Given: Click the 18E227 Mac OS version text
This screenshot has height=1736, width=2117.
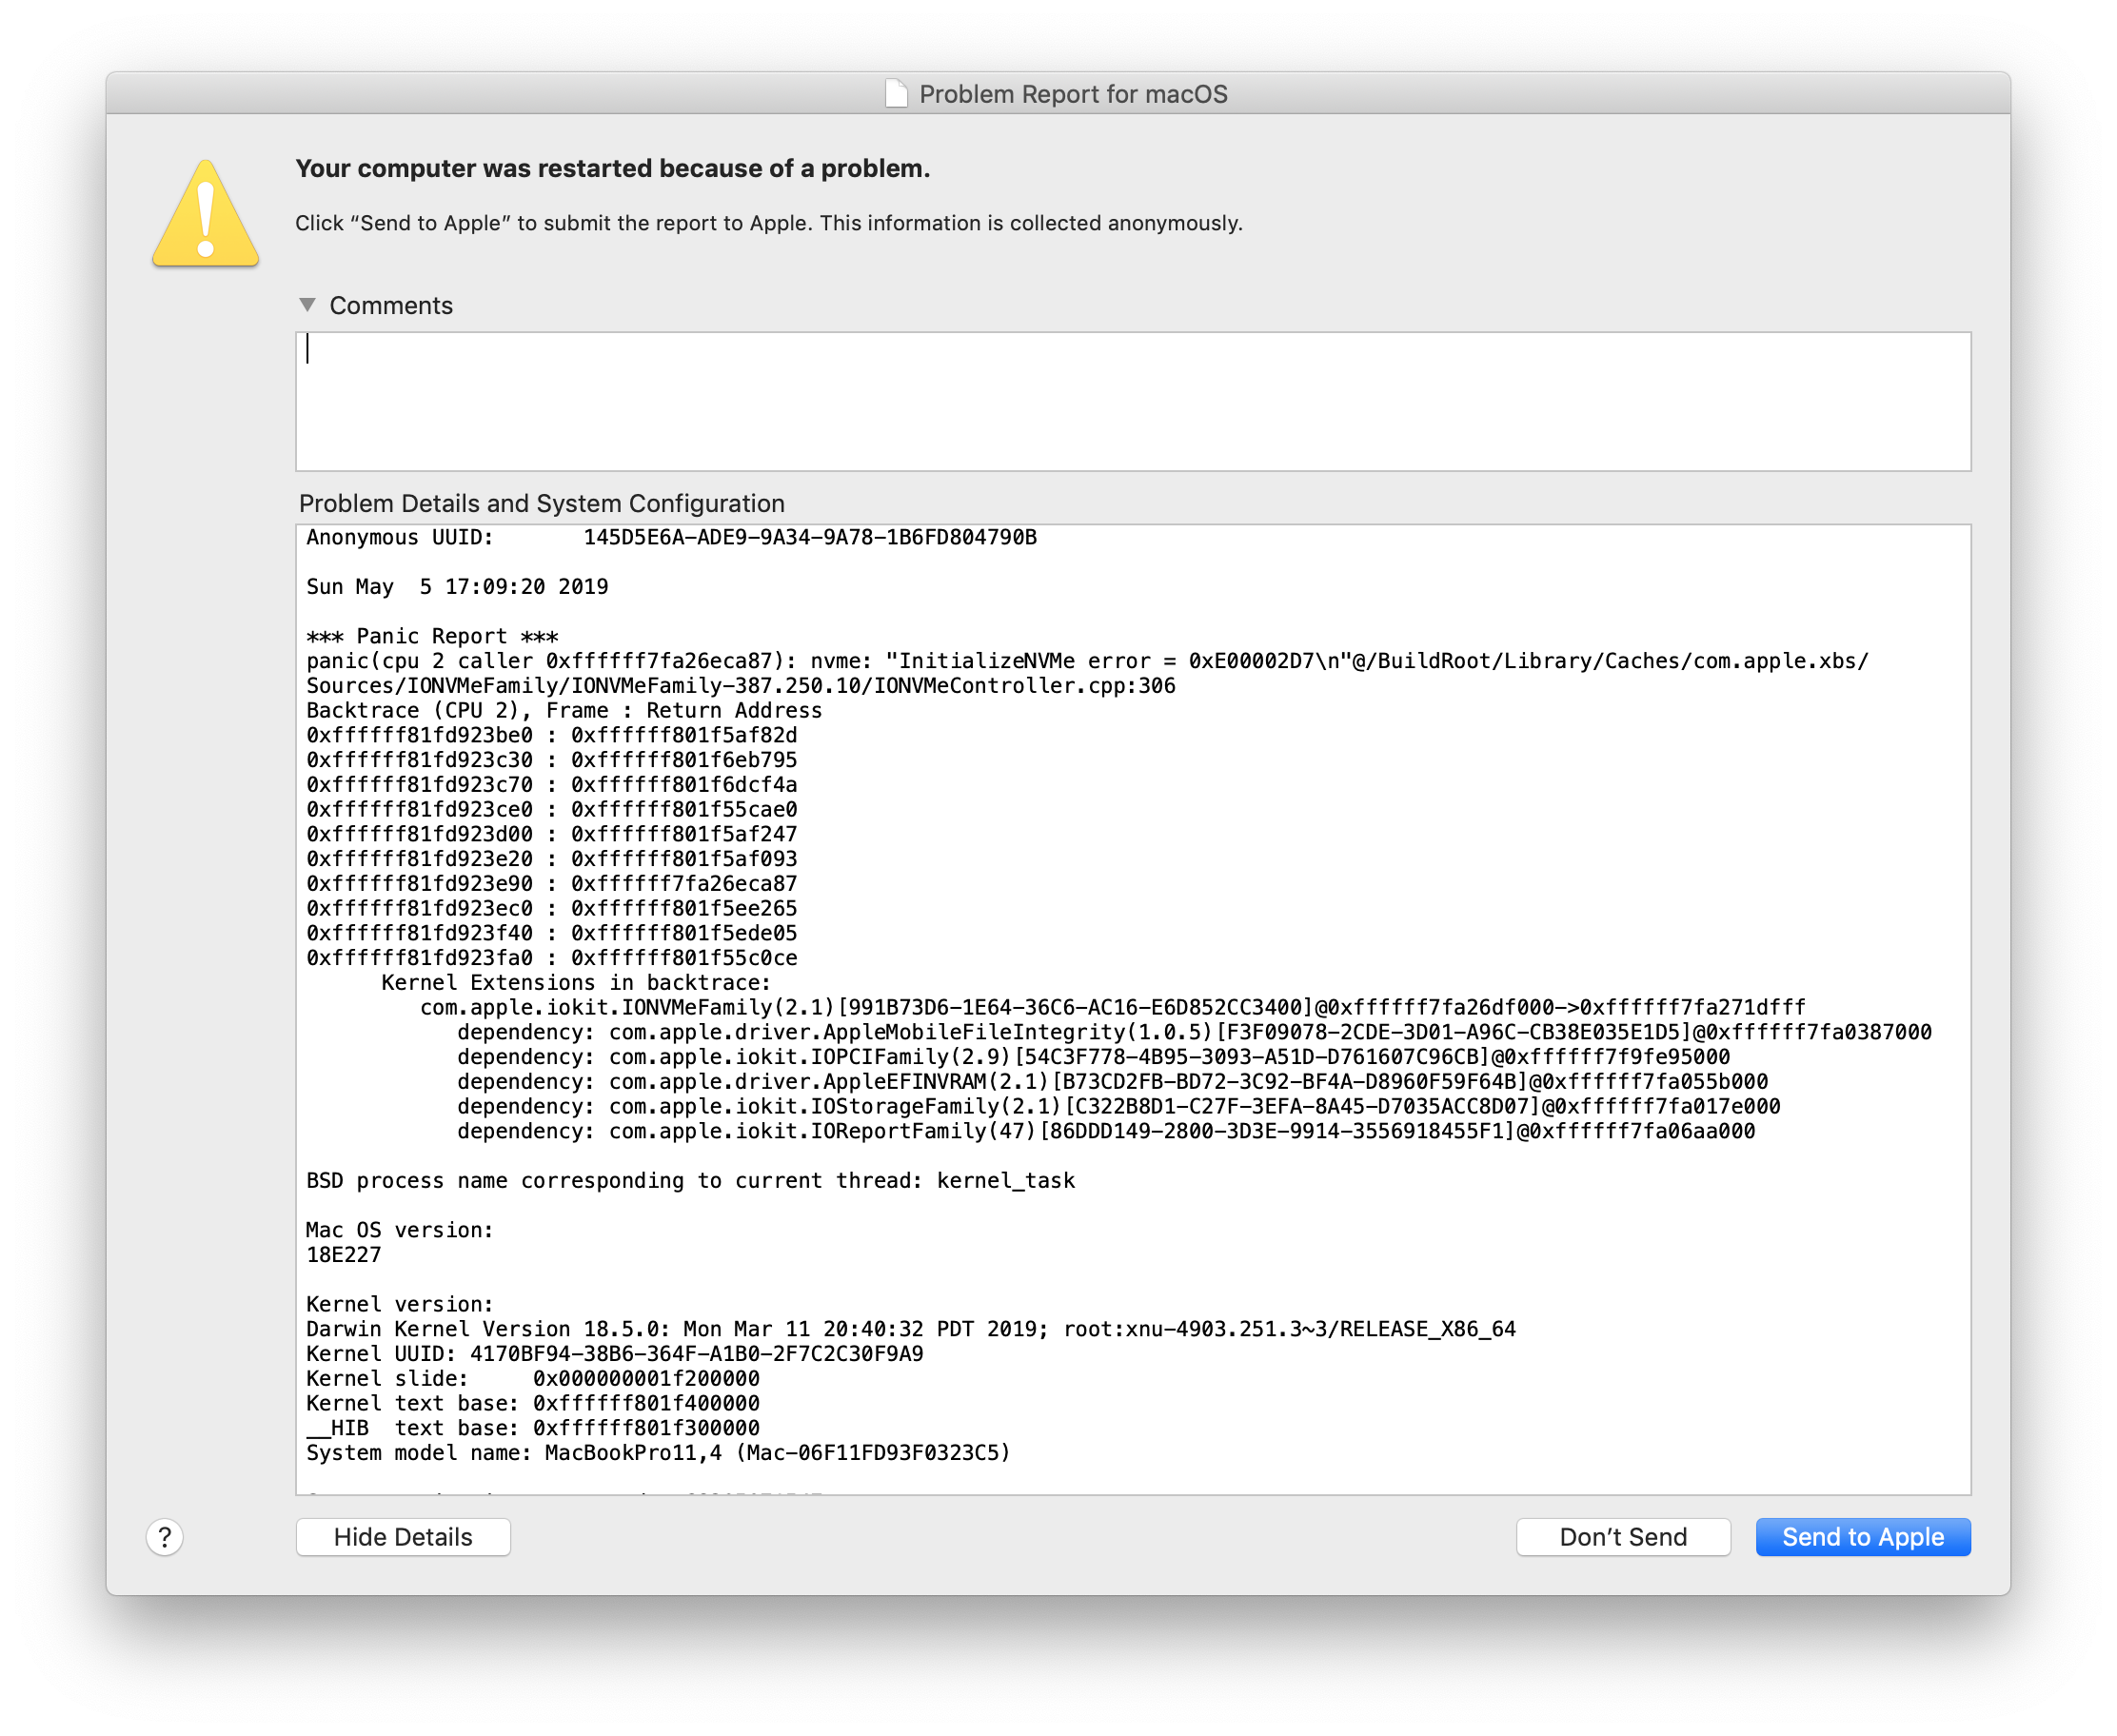Looking at the screenshot, I should (x=343, y=1255).
